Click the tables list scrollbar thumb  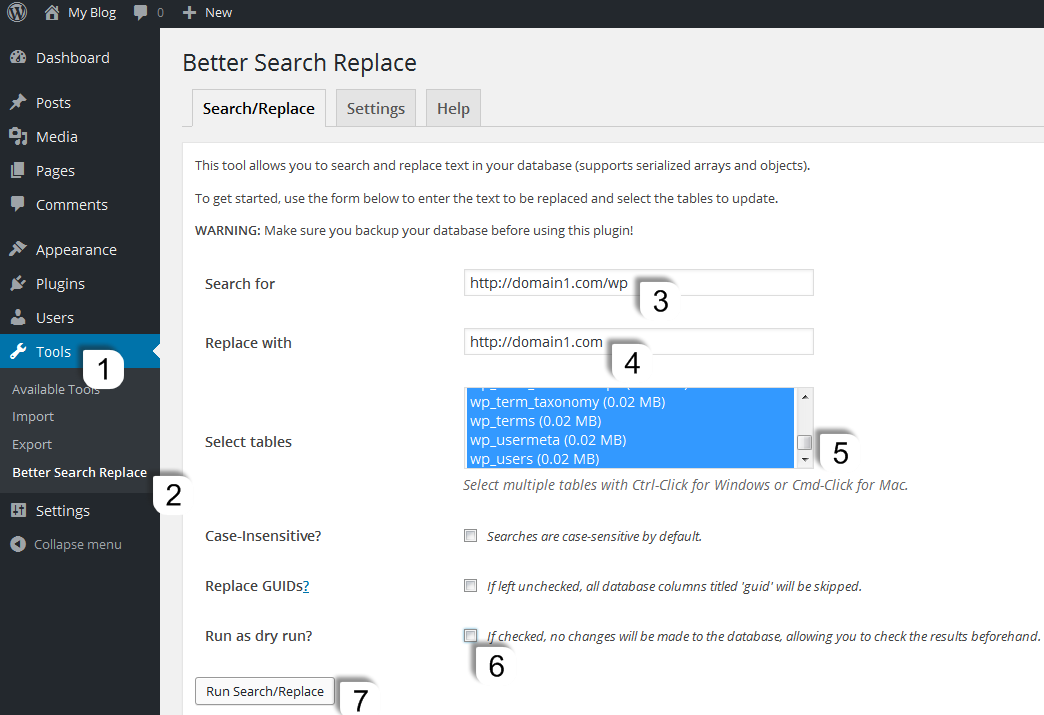tap(804, 442)
